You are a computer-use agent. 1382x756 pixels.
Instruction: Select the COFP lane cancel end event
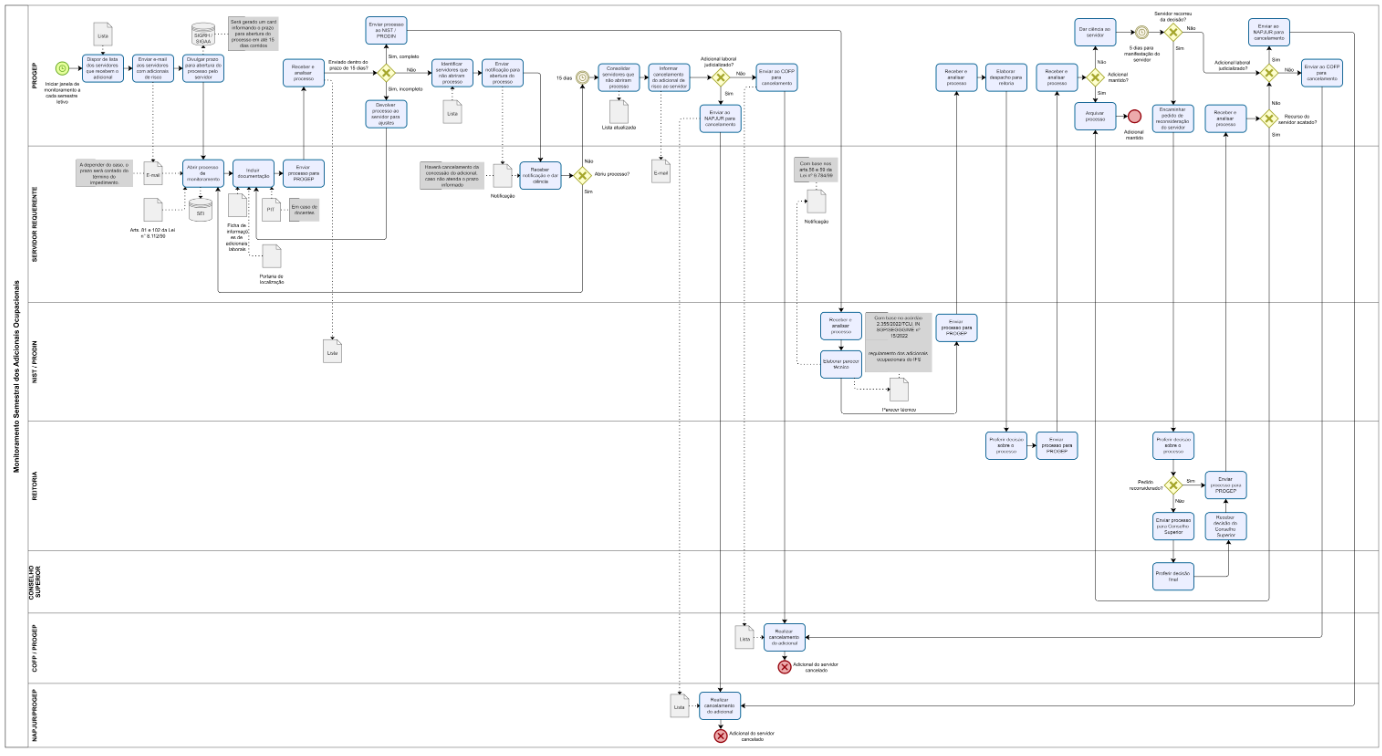[784, 667]
